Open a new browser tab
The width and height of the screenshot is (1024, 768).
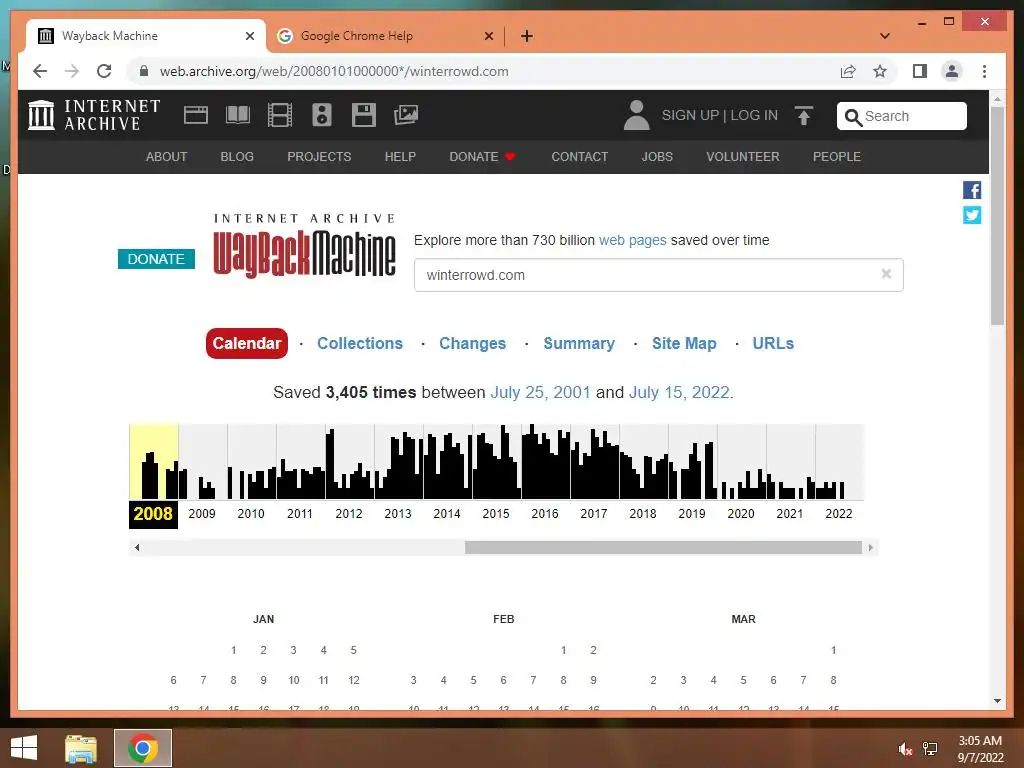(527, 36)
